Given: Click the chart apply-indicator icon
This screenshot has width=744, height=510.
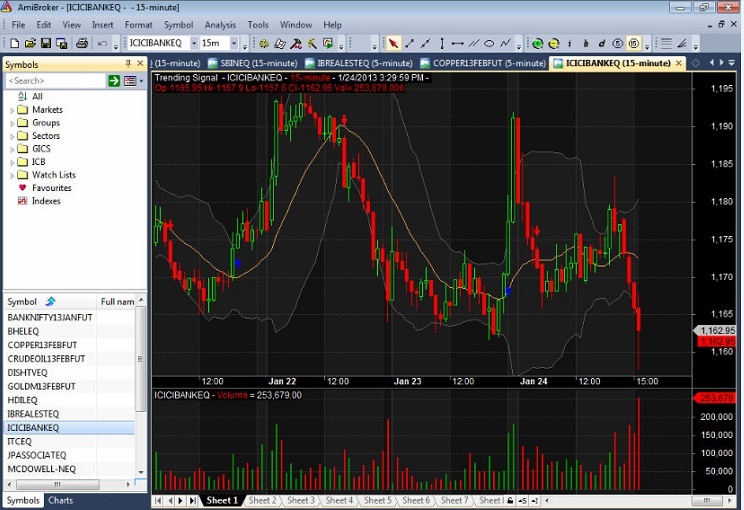Looking at the screenshot, I should click(x=328, y=44).
